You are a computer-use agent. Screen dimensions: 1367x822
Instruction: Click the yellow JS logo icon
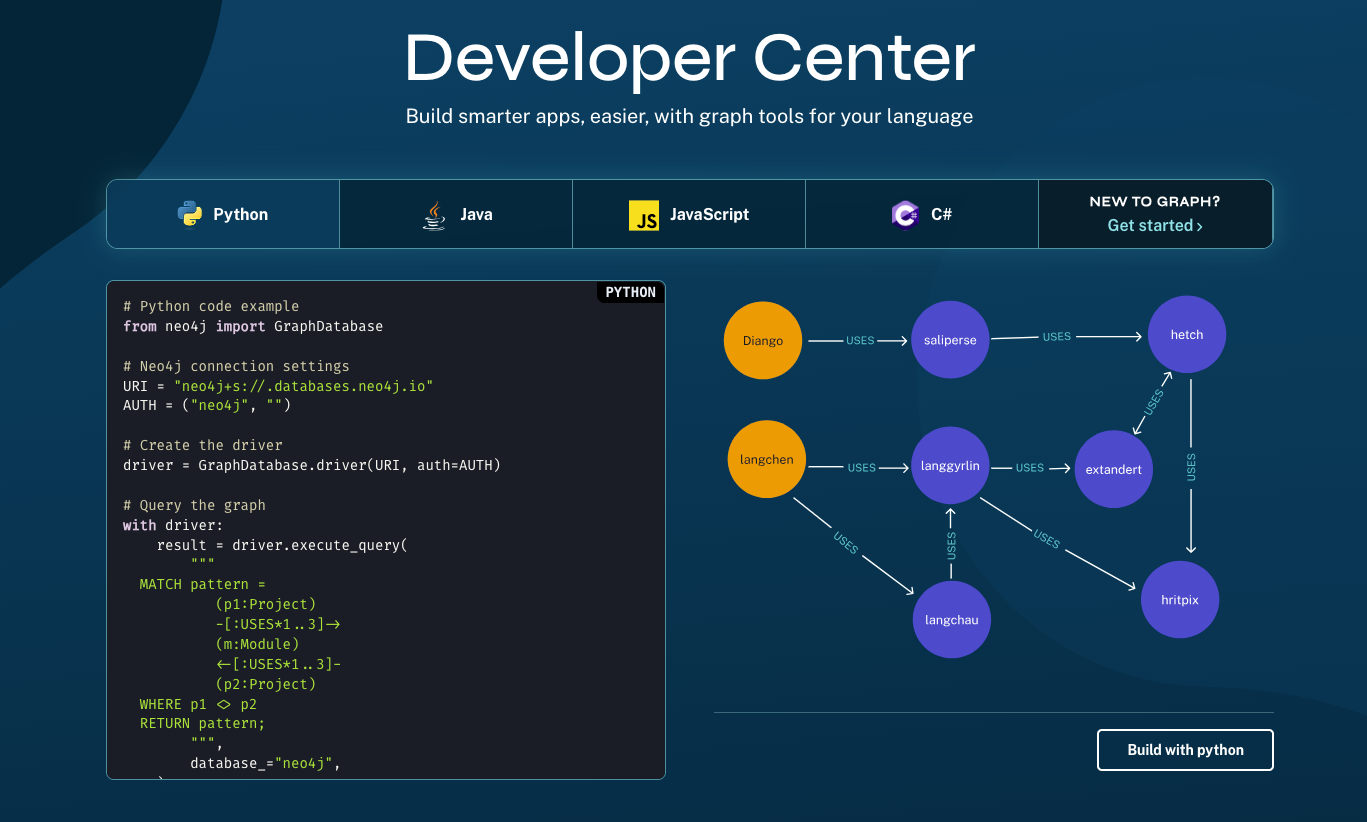[644, 215]
